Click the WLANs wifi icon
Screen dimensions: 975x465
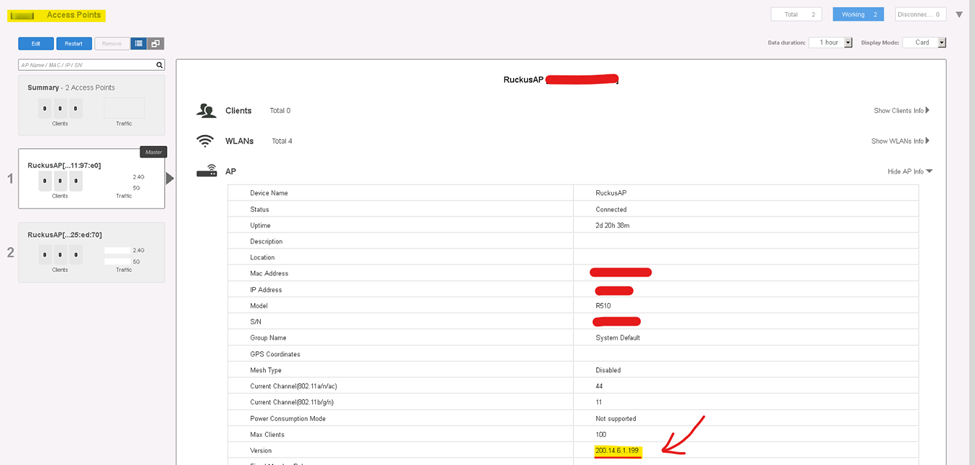pos(206,141)
